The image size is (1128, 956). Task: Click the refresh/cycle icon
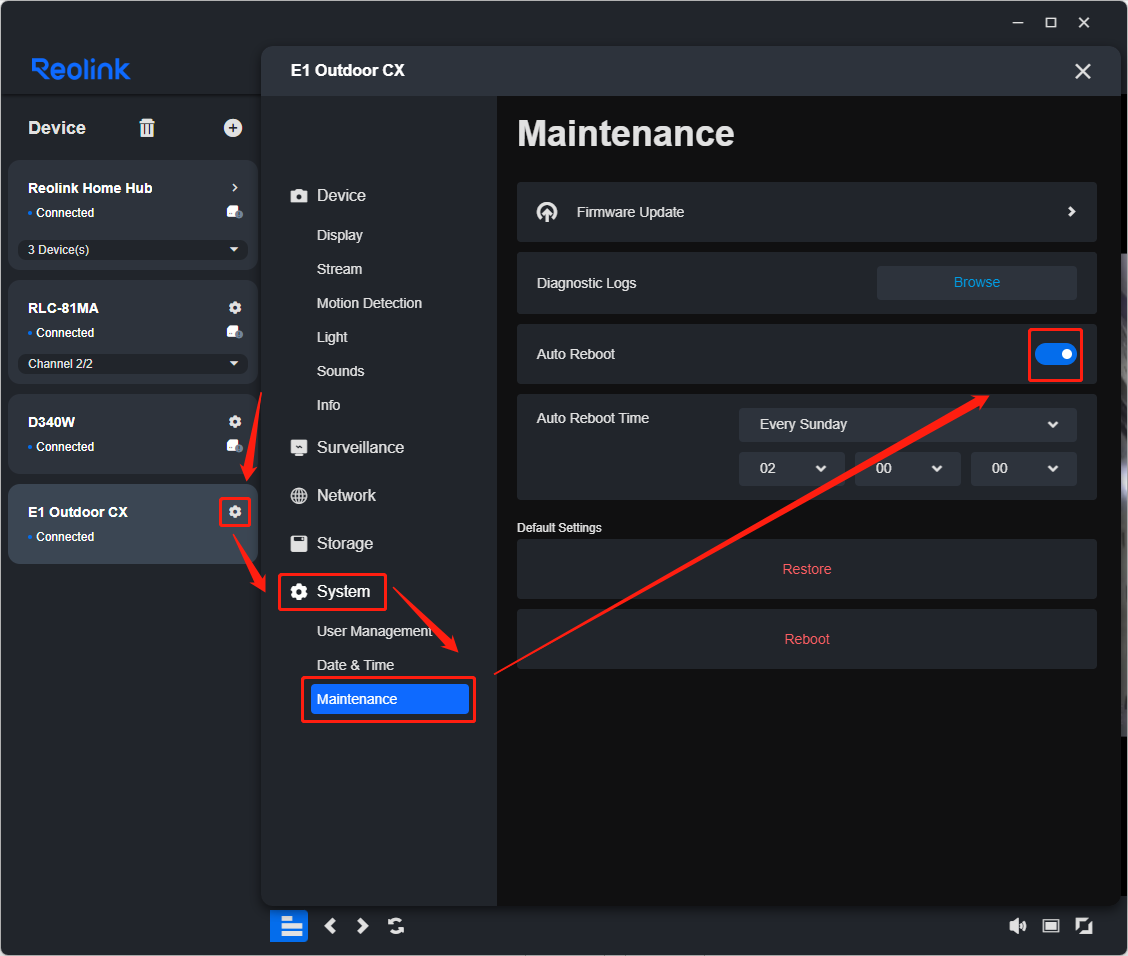[396, 926]
